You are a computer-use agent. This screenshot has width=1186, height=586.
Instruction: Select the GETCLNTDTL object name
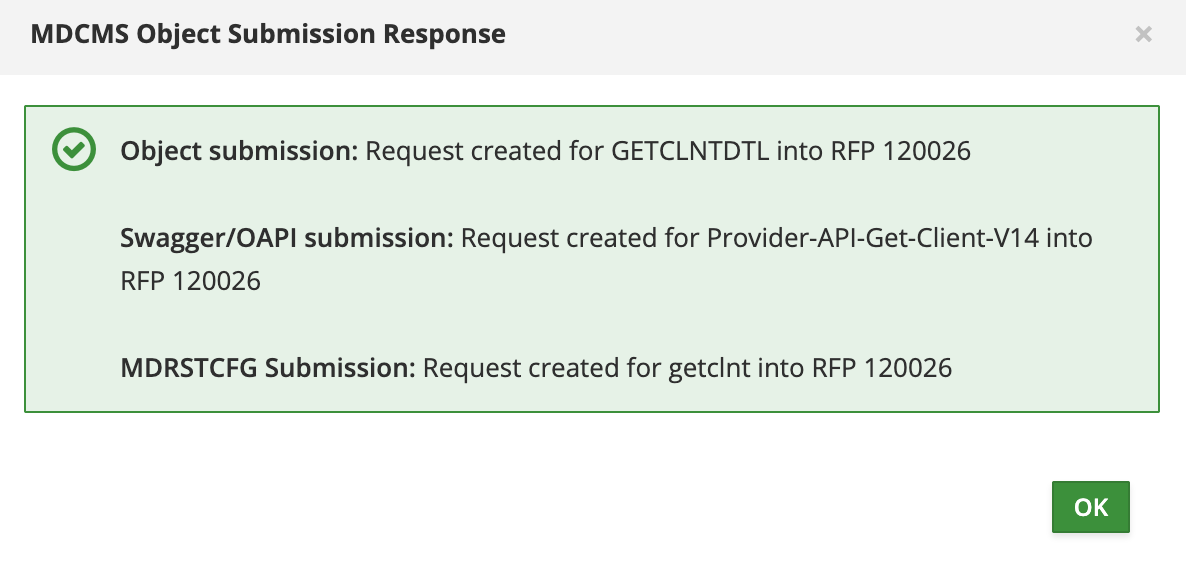[x=690, y=150]
